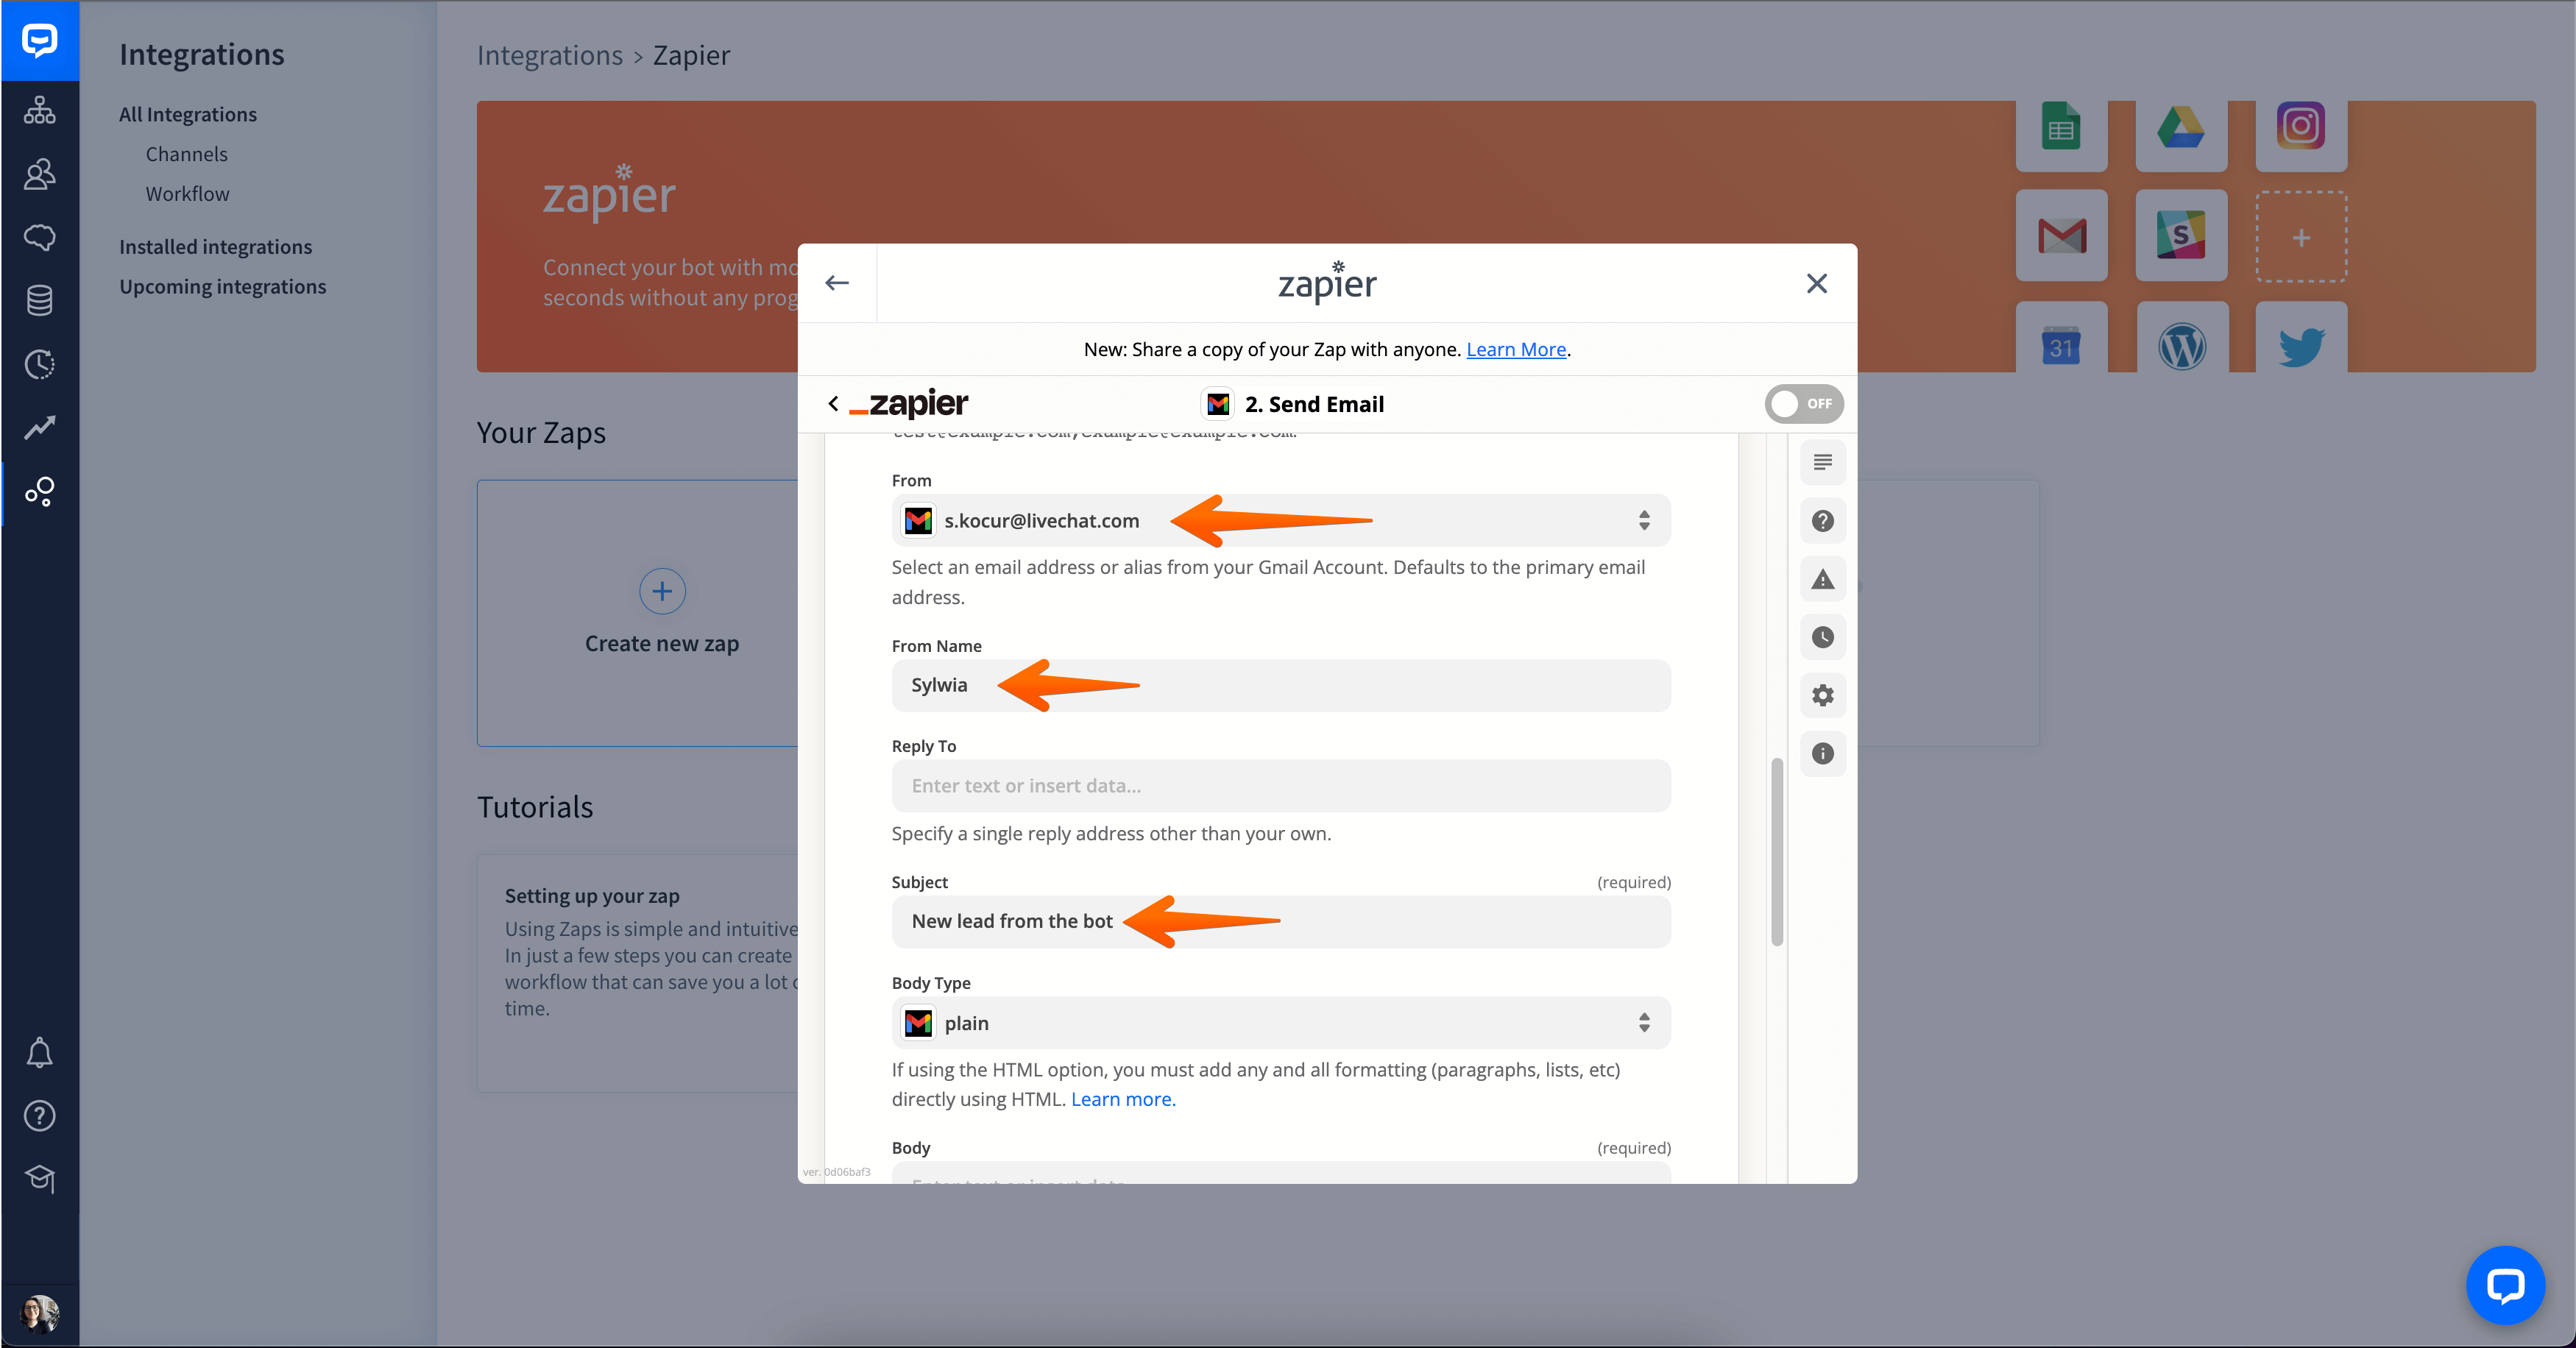Select Channels in the side menu
Image resolution: width=2576 pixels, height=1348 pixels.
[x=187, y=154]
